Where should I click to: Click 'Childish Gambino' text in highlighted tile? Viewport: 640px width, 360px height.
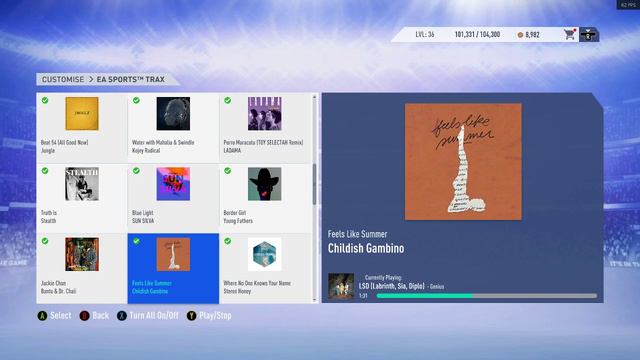click(150, 291)
